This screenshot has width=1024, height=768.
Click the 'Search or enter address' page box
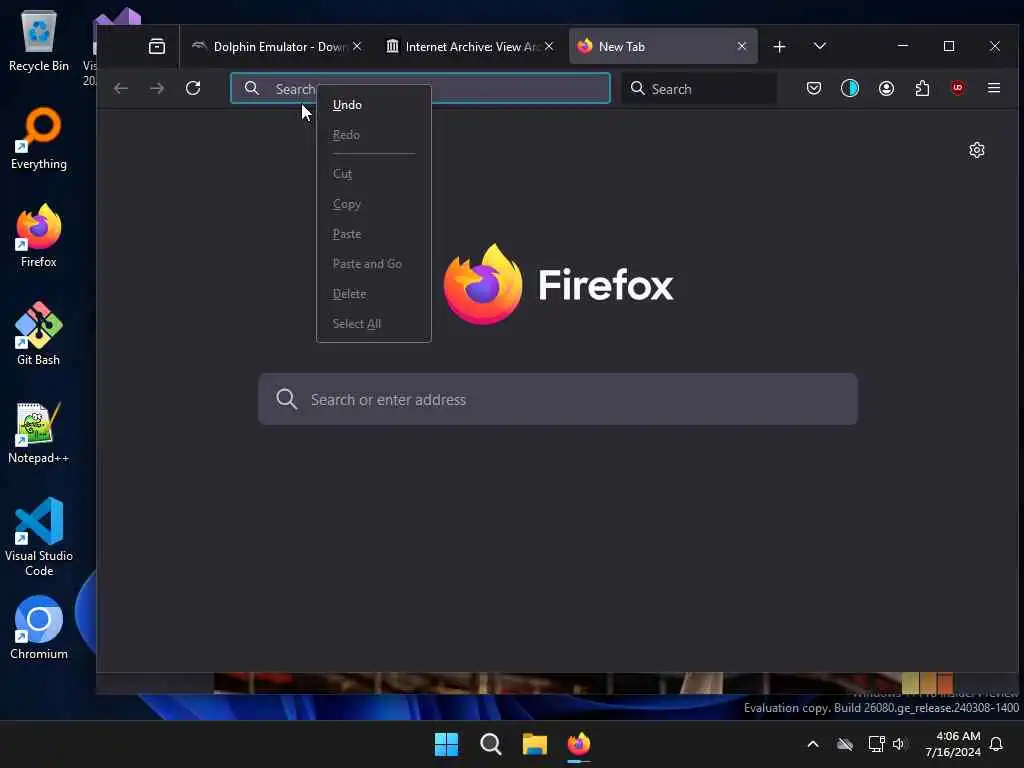(x=558, y=399)
